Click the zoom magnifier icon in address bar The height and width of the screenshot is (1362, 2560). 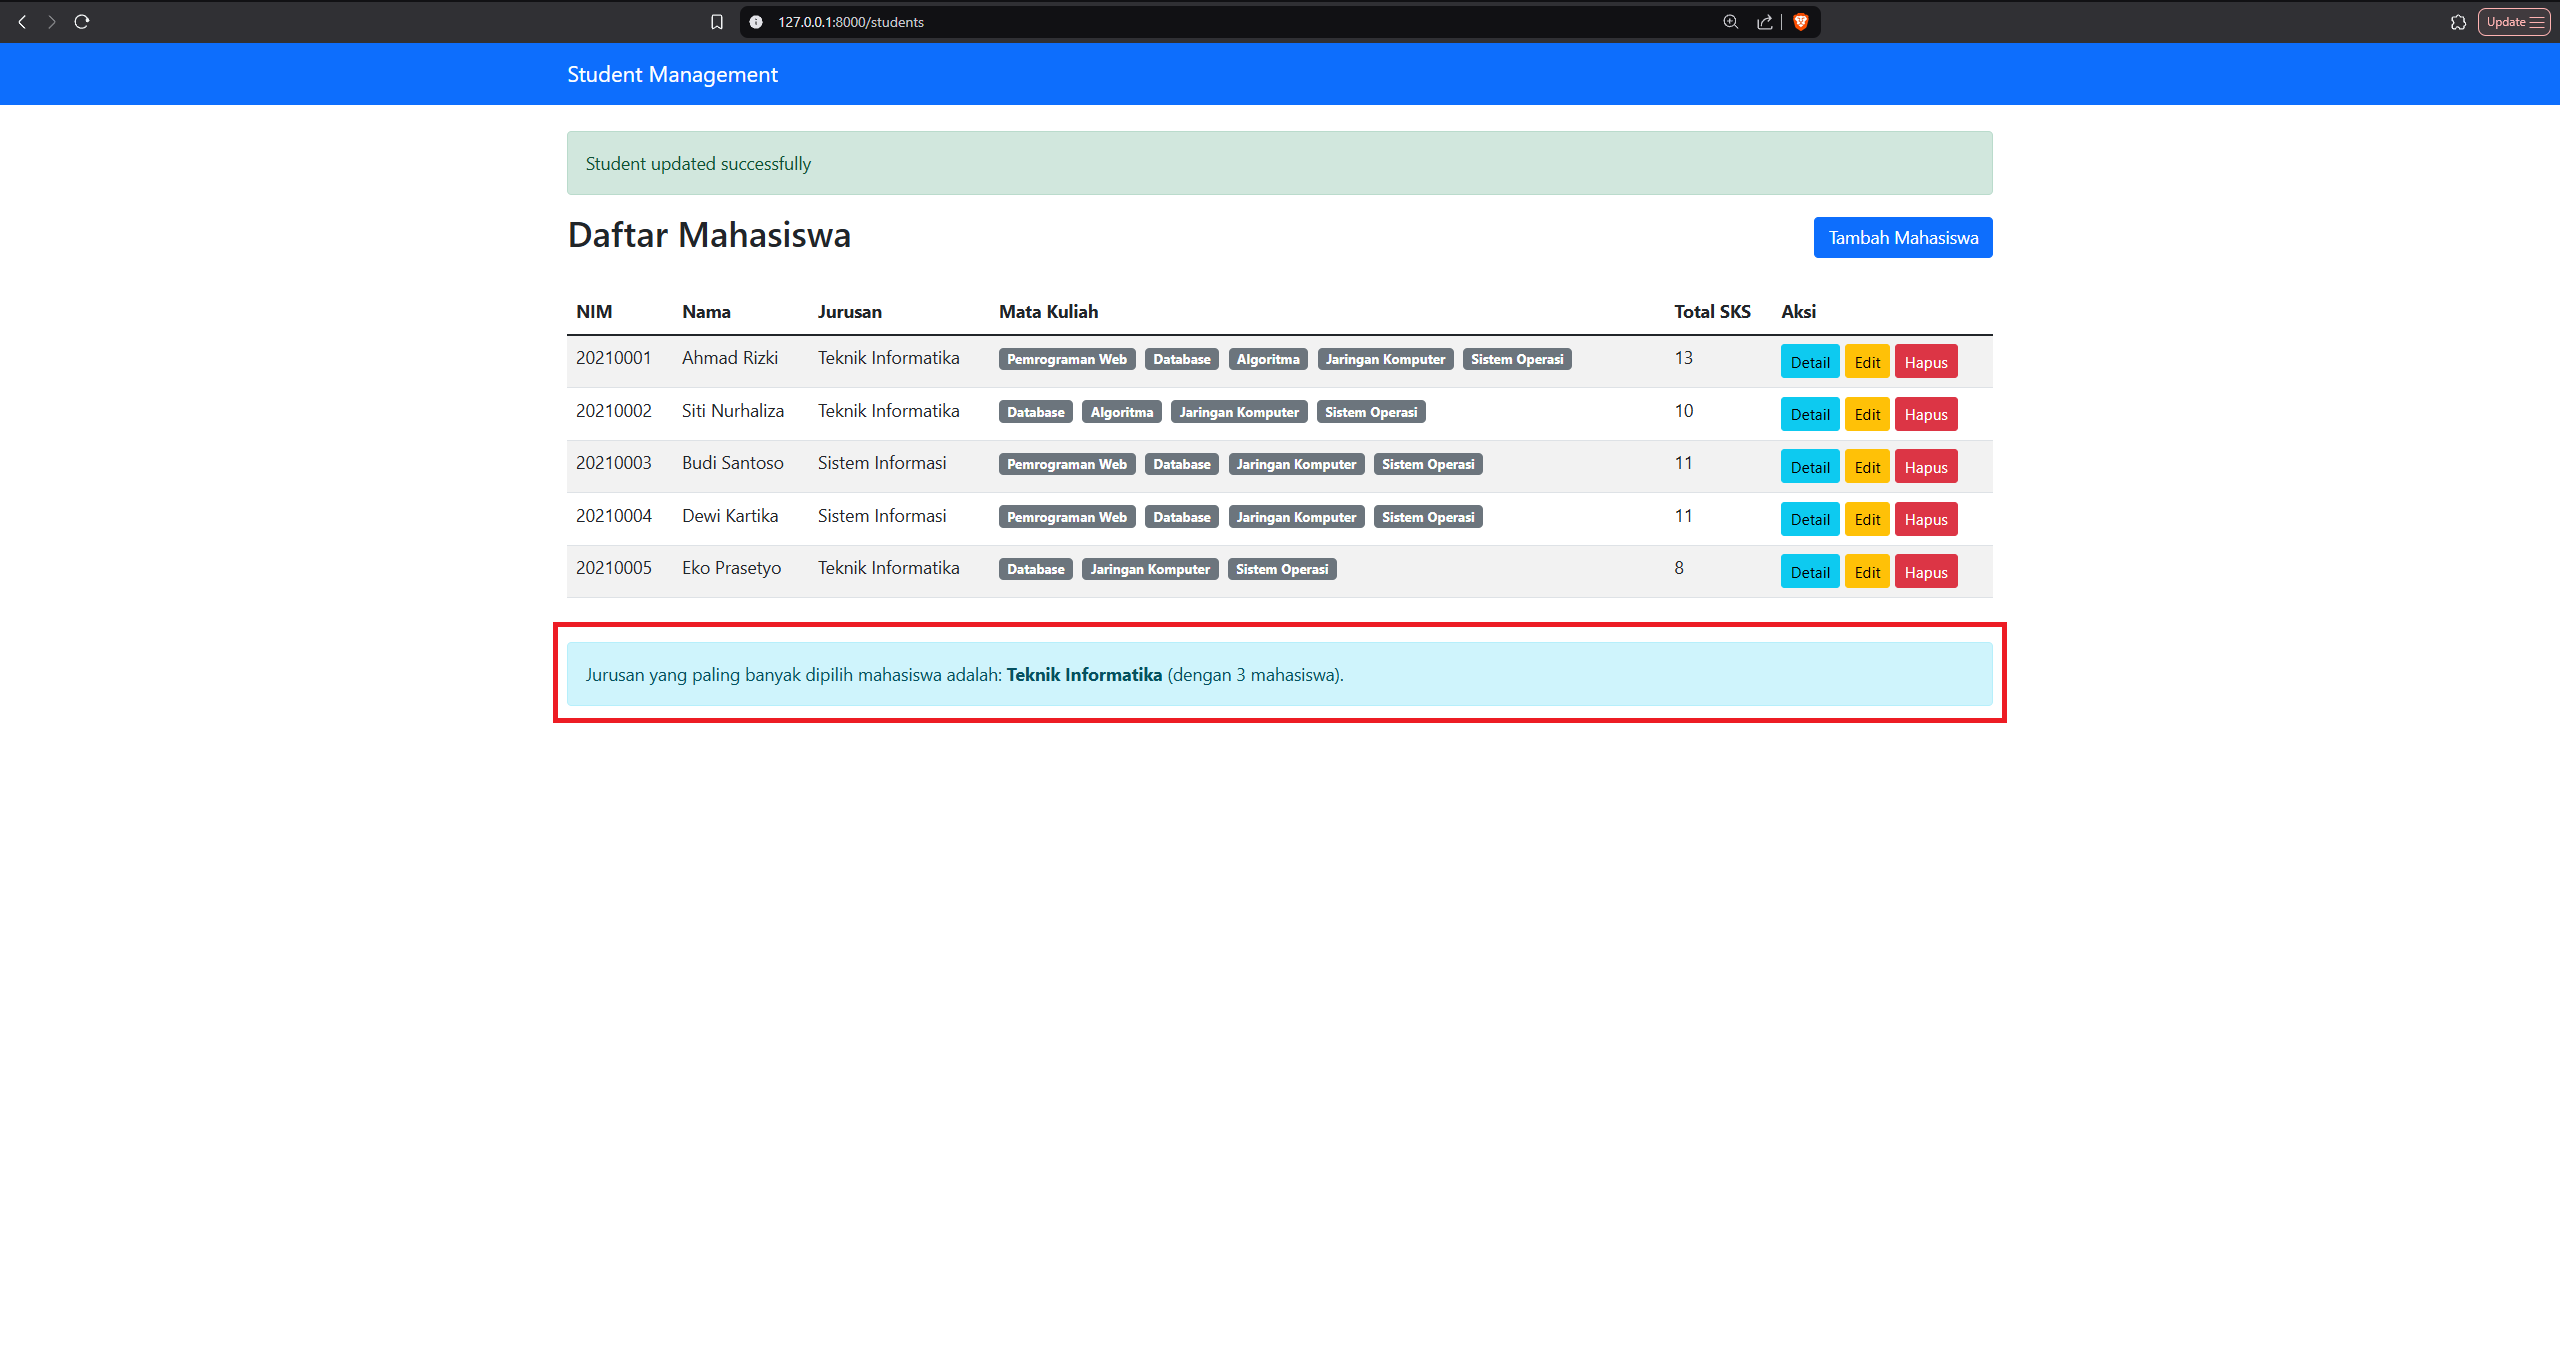(x=1730, y=22)
